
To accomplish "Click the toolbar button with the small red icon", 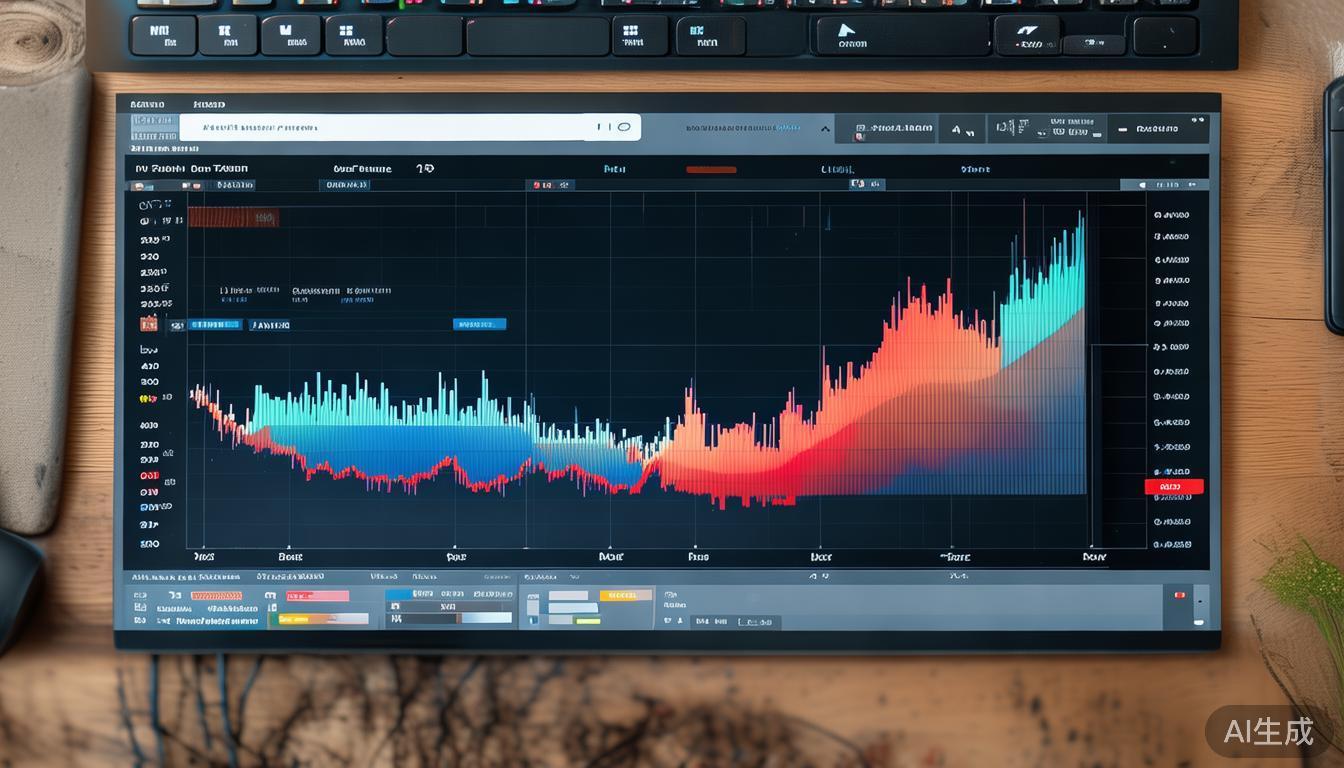I will click(x=893, y=128).
